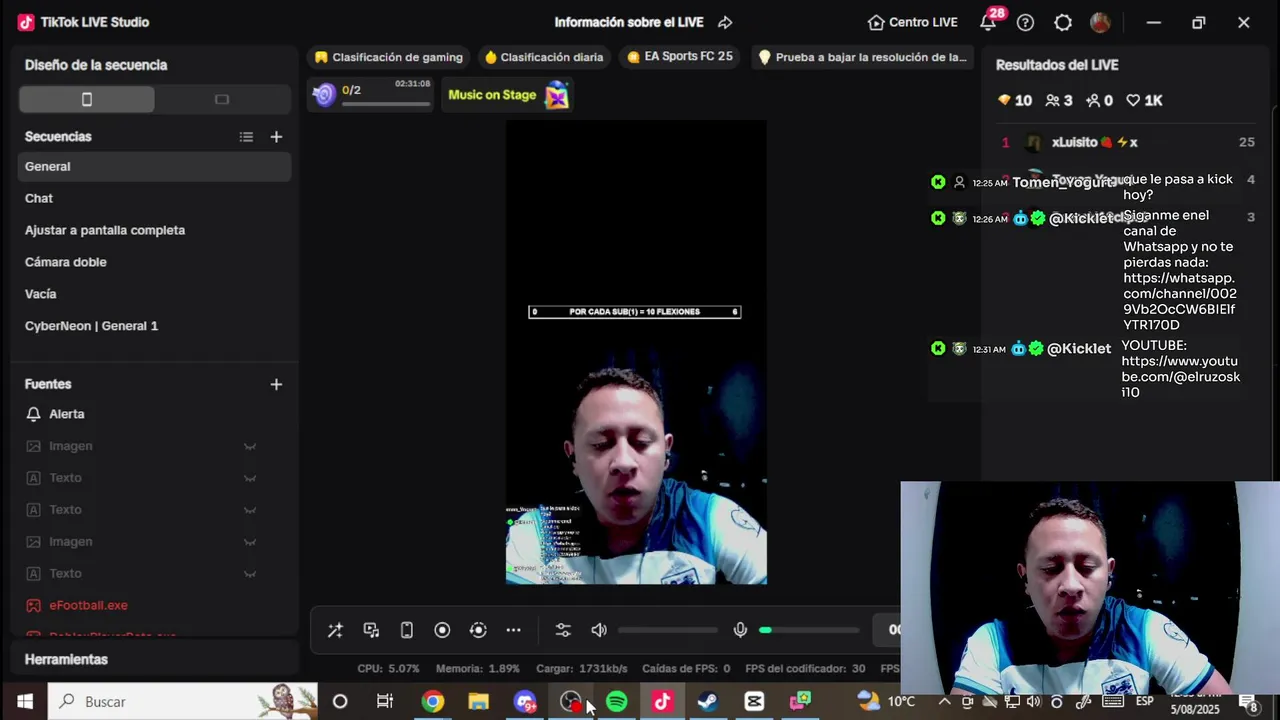Image resolution: width=1280 pixels, height=720 pixels.
Task: Open the replay capture circle tool
Action: (x=478, y=630)
